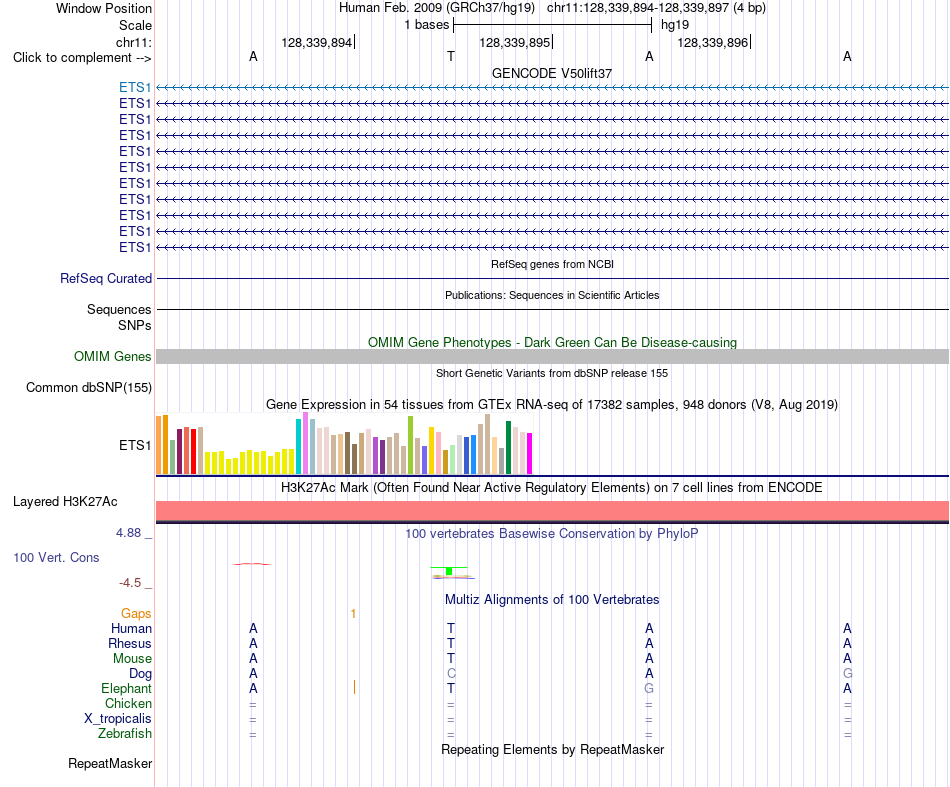This screenshot has height=787, width=950.
Task: Click the pink Layered H3K27Ac signal band
Action: tap(552, 511)
